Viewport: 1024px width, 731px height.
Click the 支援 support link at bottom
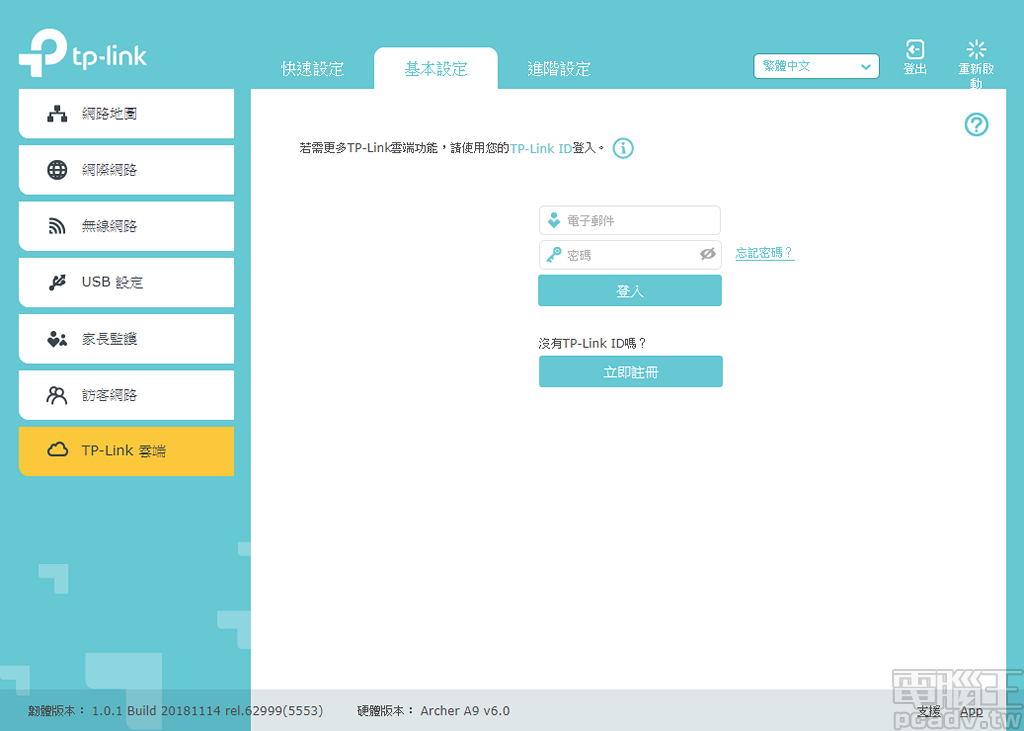pos(928,711)
